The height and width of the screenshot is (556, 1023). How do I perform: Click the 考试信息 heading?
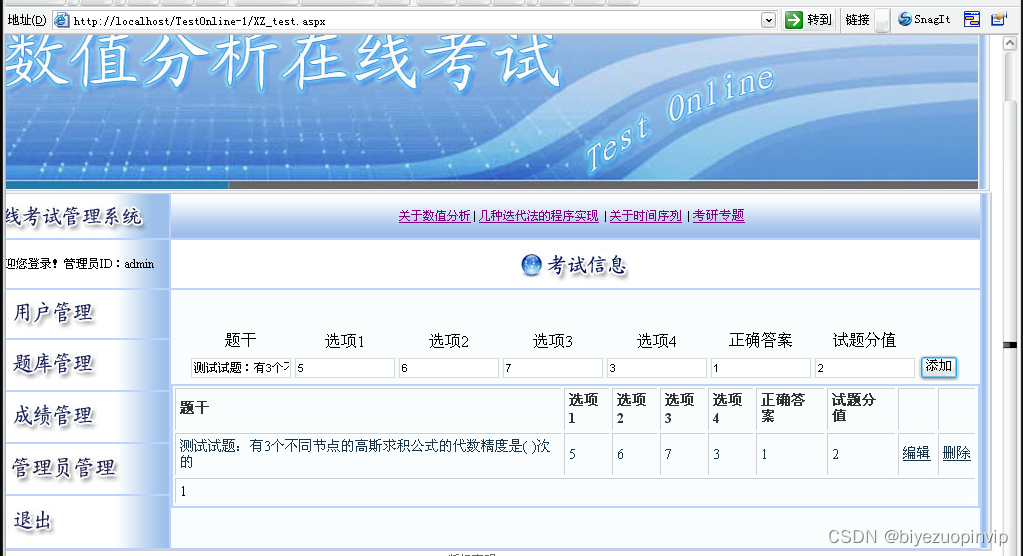pyautogui.click(x=587, y=265)
